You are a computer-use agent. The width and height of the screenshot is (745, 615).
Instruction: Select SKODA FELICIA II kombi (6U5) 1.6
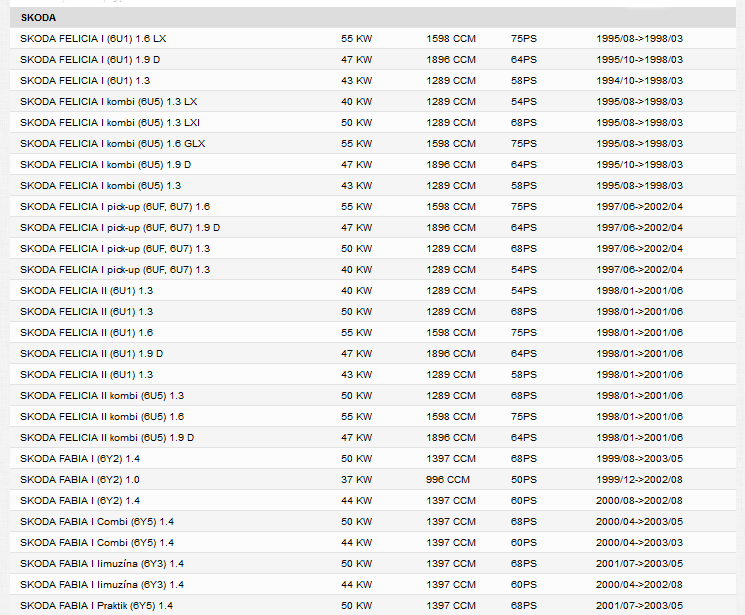(x=102, y=417)
